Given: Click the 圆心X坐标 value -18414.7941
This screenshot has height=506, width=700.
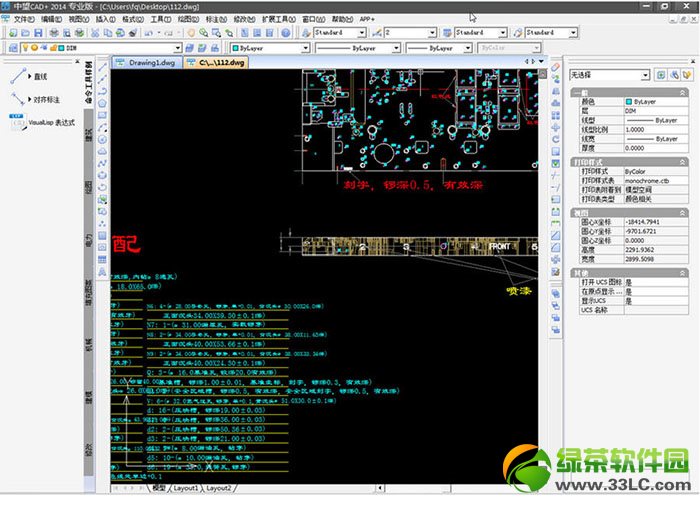Looking at the screenshot, I should 656,222.
